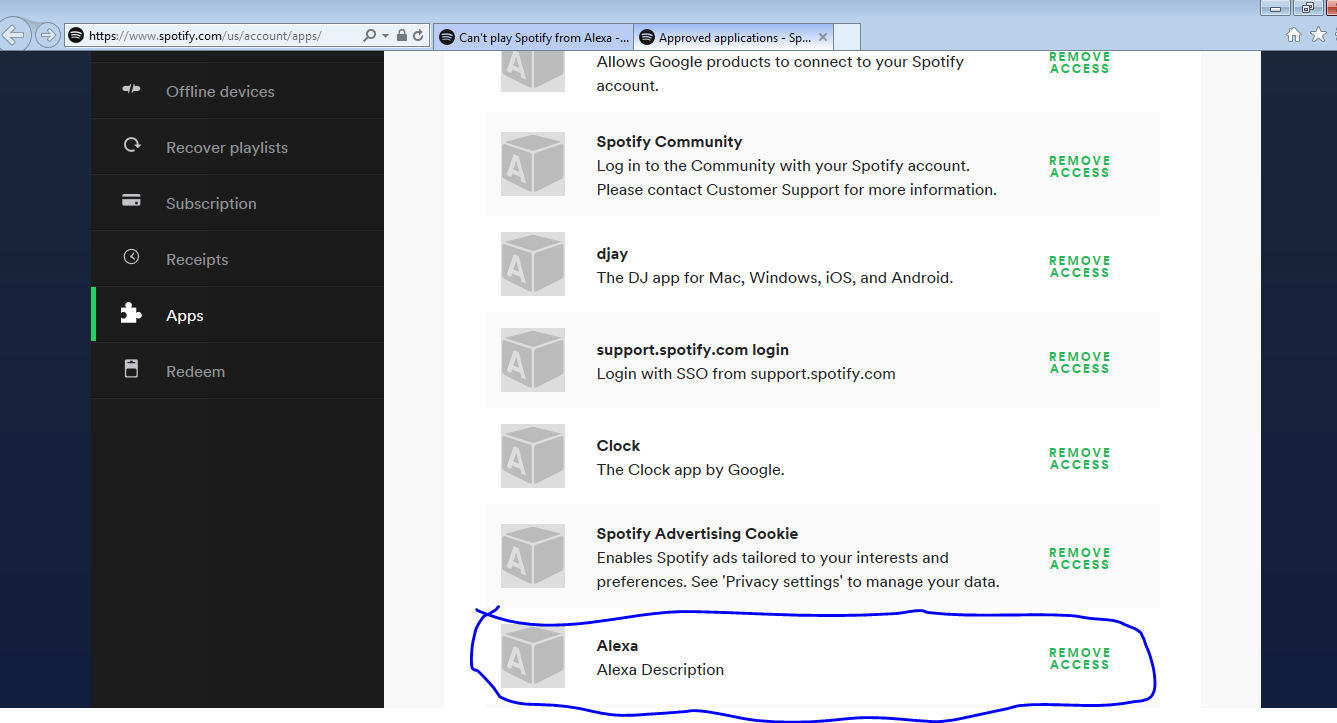Click the Spotify Advertising Cookie title
Image resolution: width=1337 pixels, height=723 pixels.
697,534
